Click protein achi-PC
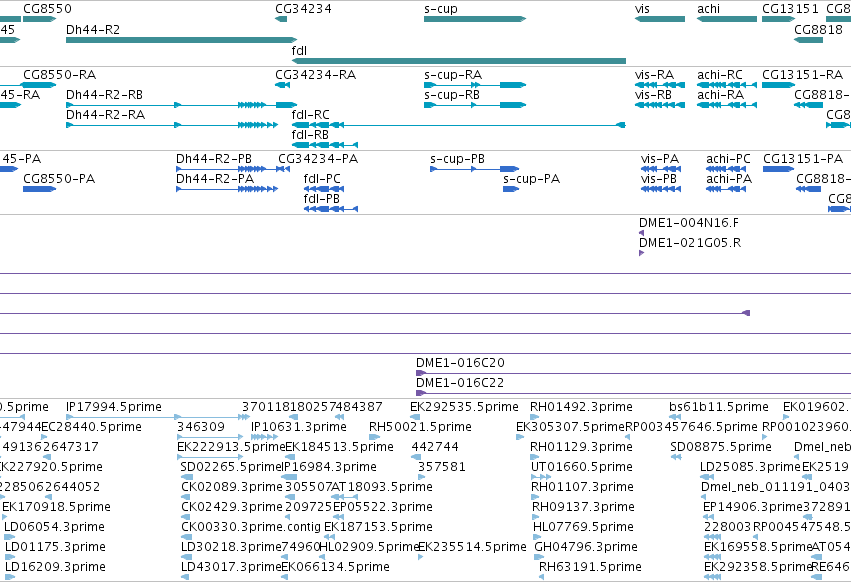This screenshot has width=851, height=582. tap(728, 159)
